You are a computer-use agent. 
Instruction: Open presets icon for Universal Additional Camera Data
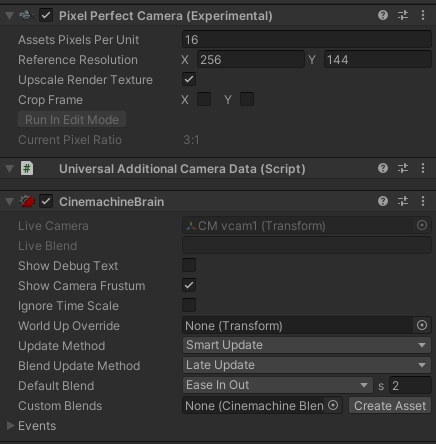coord(403,168)
